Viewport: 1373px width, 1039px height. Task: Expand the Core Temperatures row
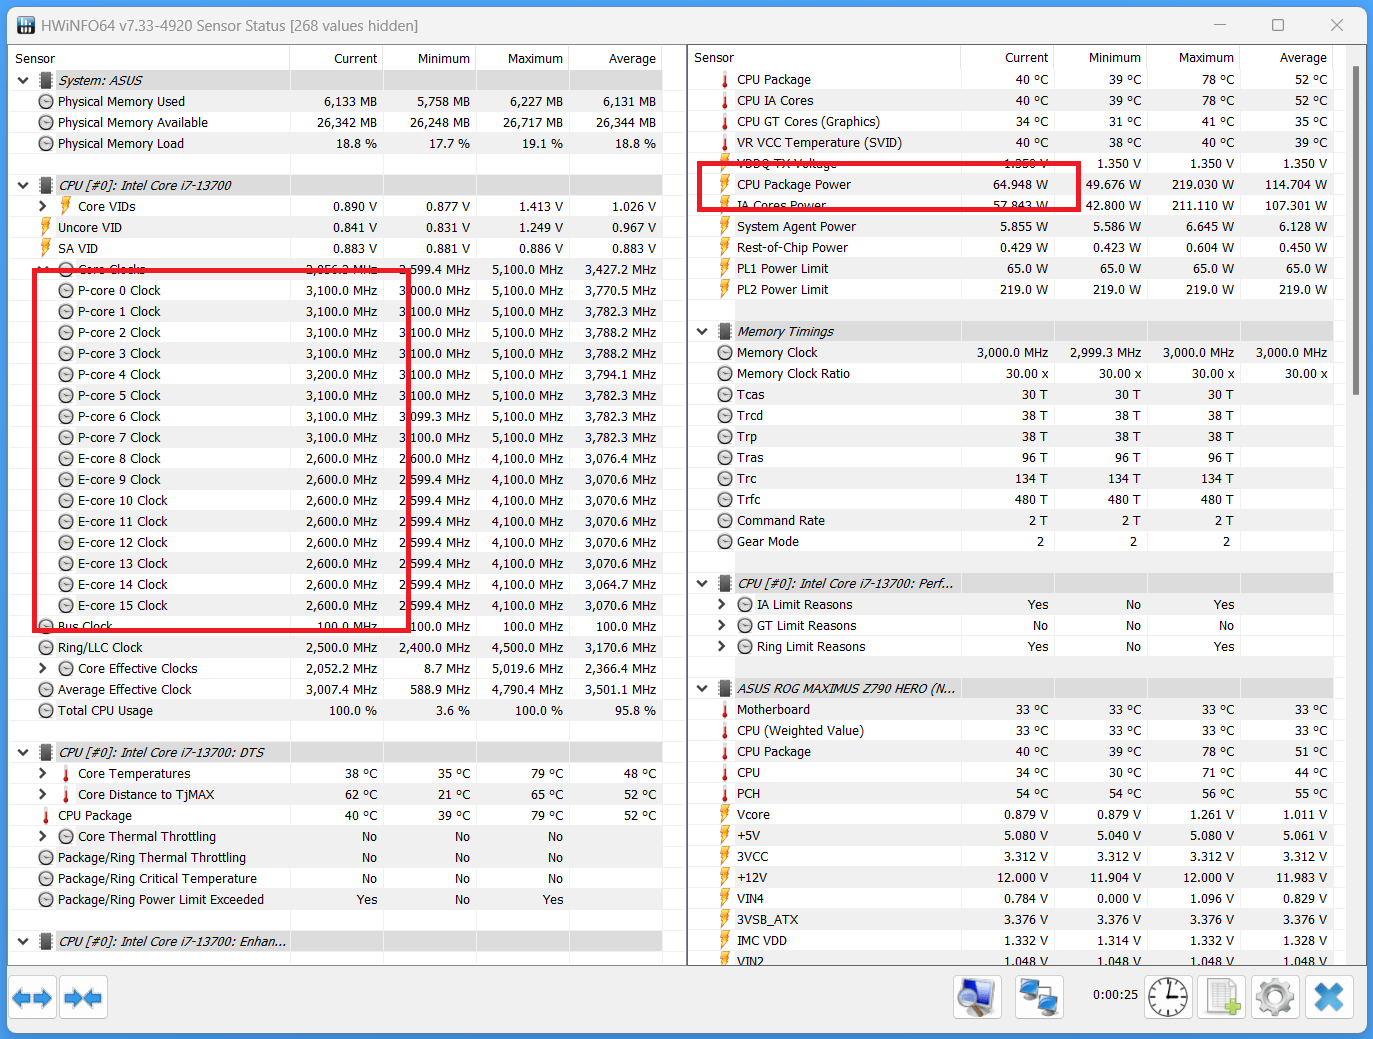click(x=43, y=773)
